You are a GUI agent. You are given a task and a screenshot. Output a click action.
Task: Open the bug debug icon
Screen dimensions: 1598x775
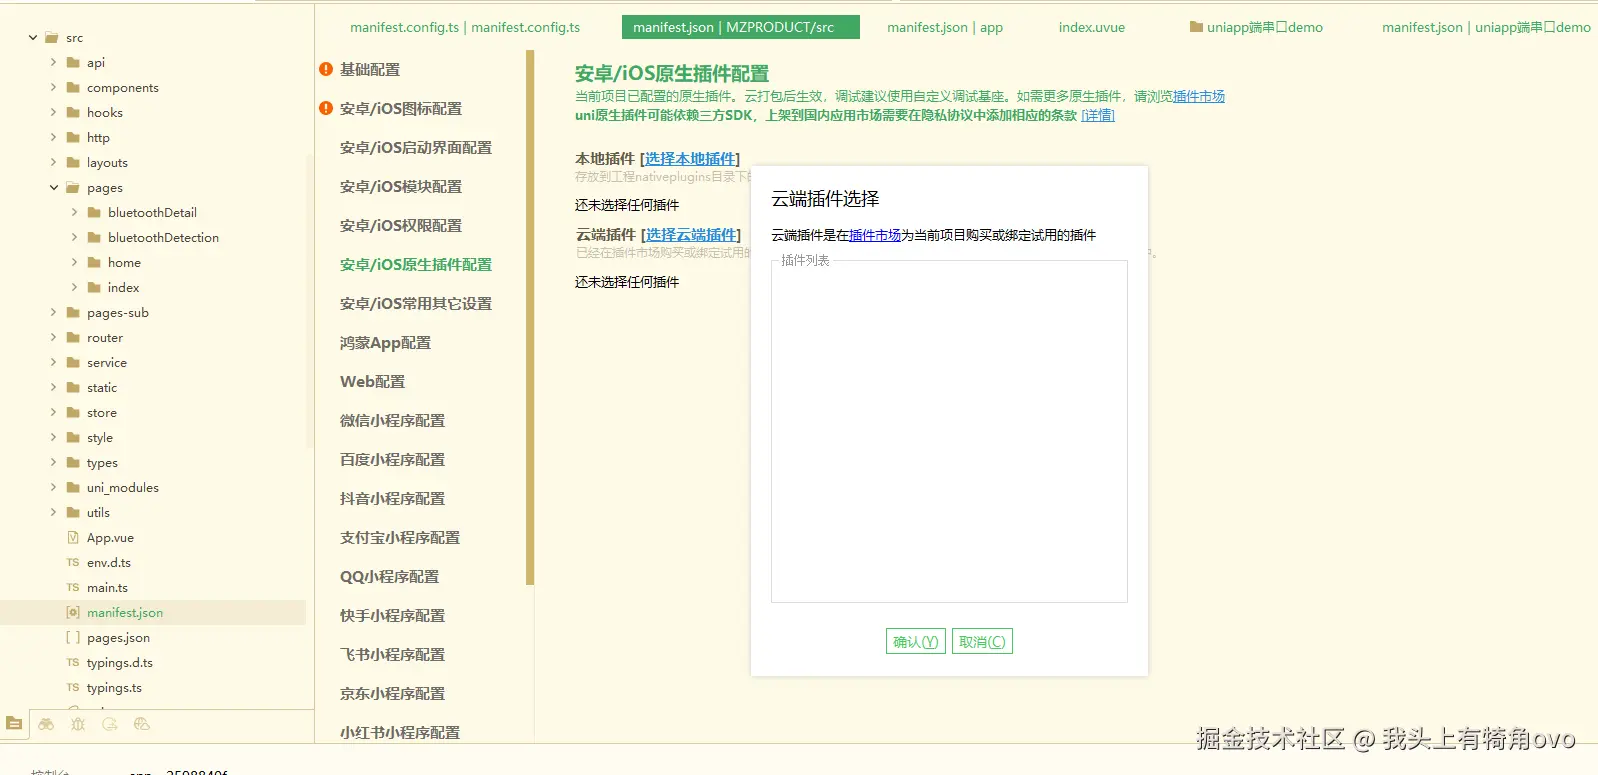click(78, 724)
